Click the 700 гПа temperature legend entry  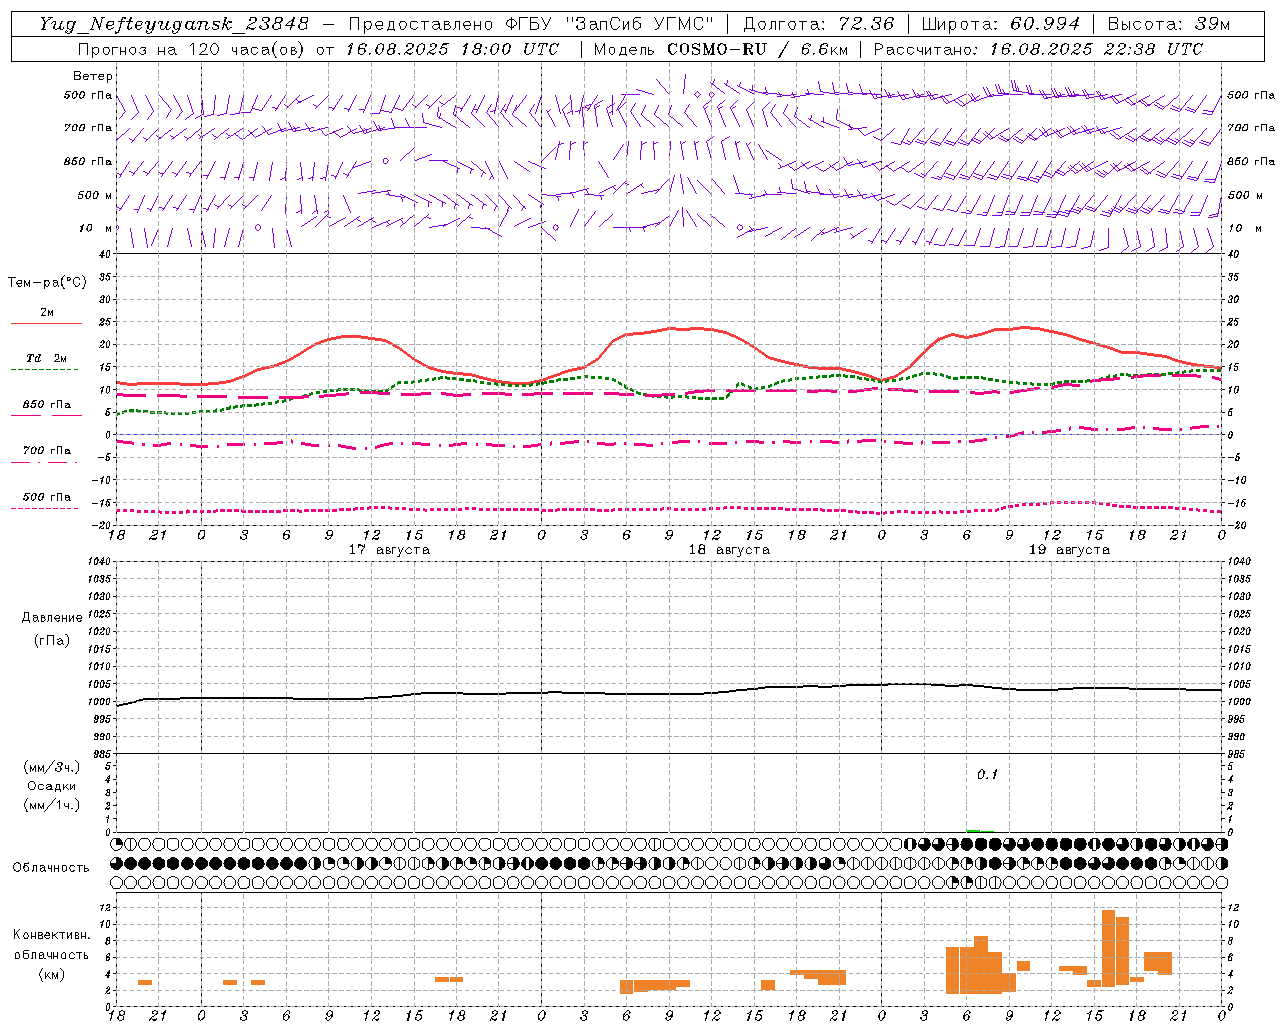pos(46,451)
